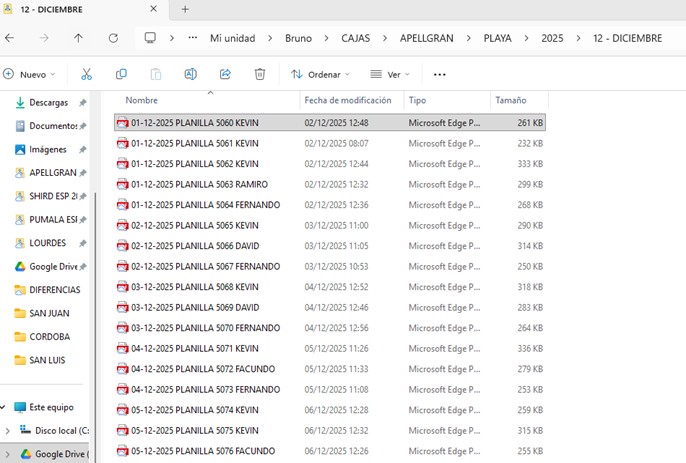Expand chevron after Bruno breadcrumb

coord(326,38)
